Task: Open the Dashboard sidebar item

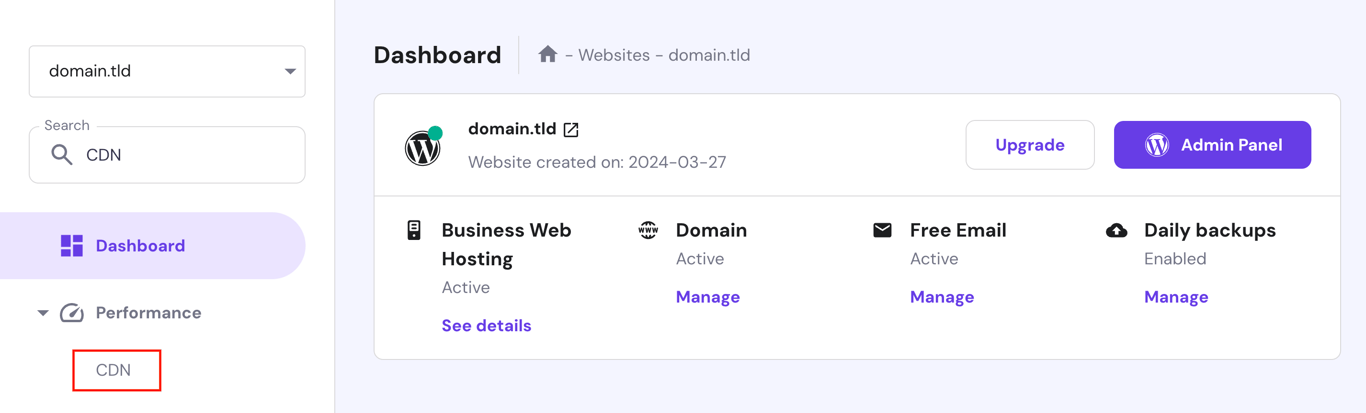Action: tap(152, 246)
